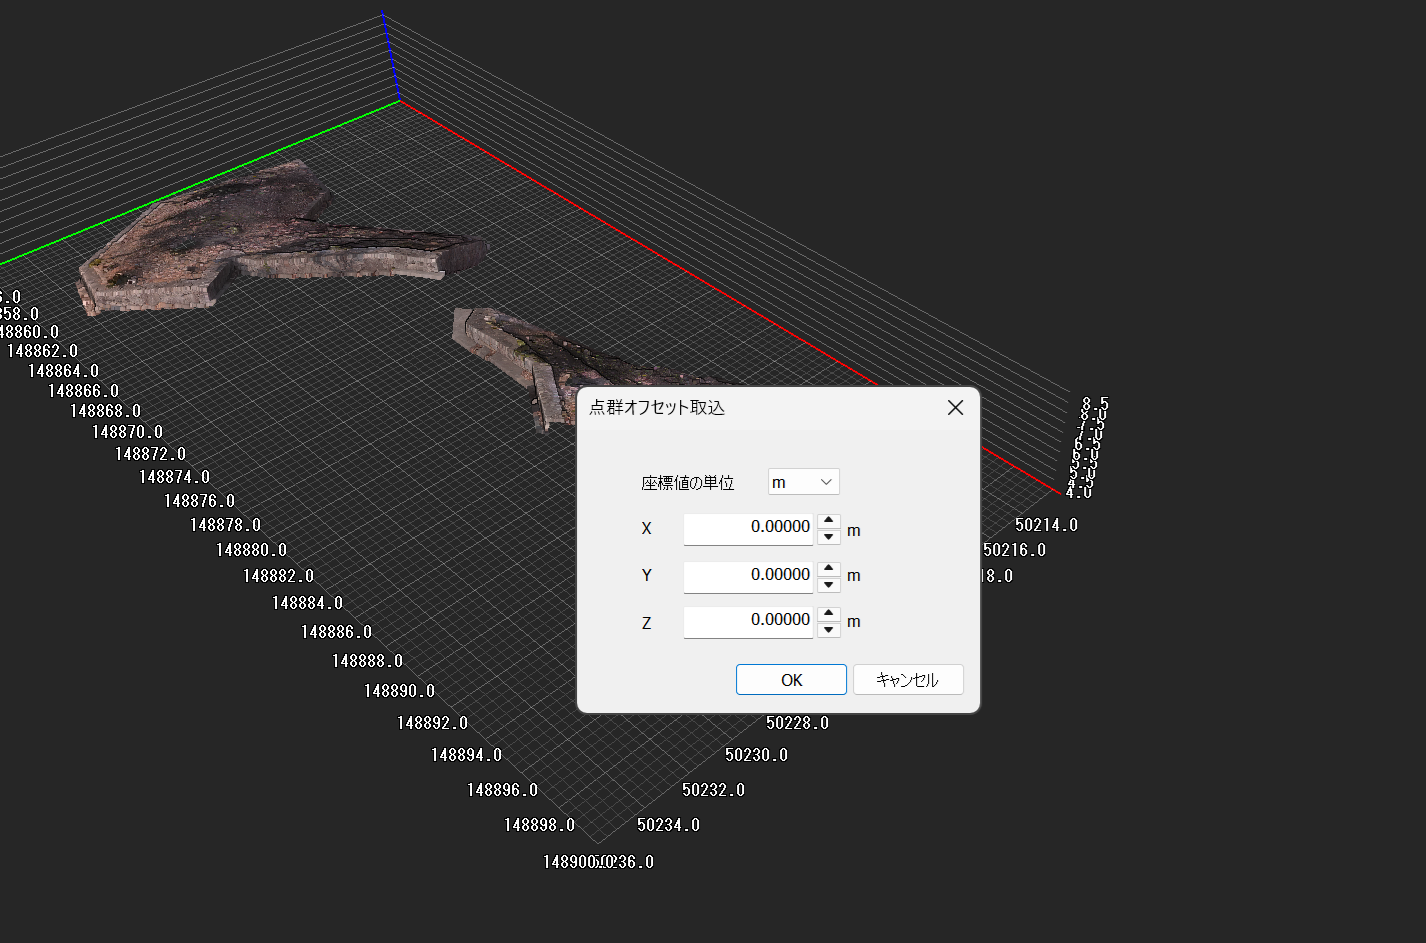Click the axis label 148880.0
Screen dimensions: 1426x943
251,550
